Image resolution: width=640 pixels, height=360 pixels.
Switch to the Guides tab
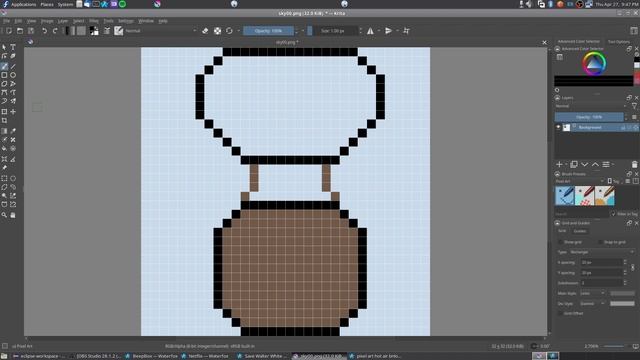580,231
